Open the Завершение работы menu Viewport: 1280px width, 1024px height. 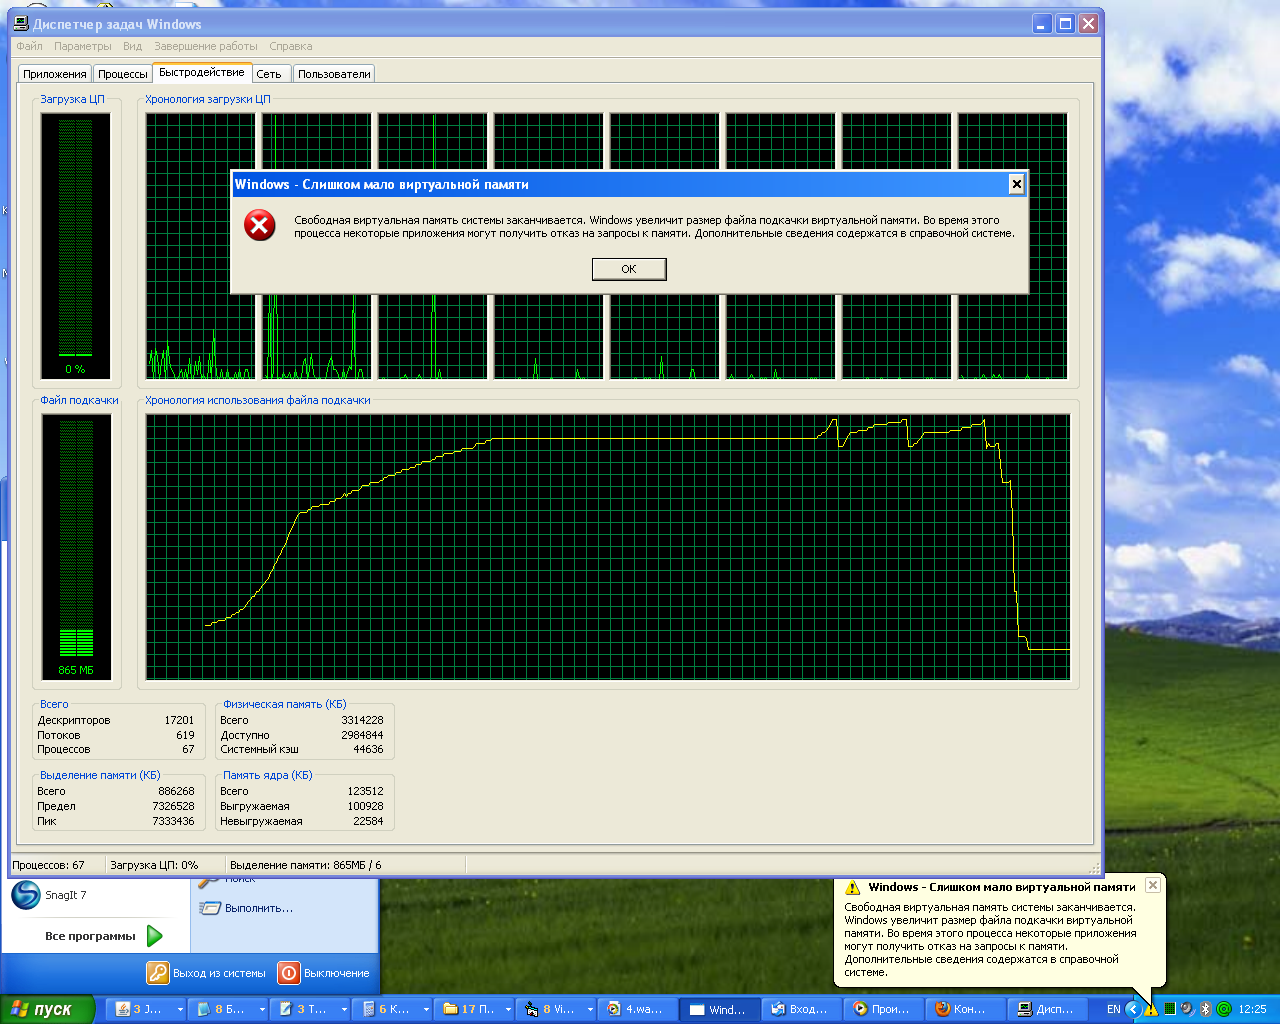tap(205, 46)
